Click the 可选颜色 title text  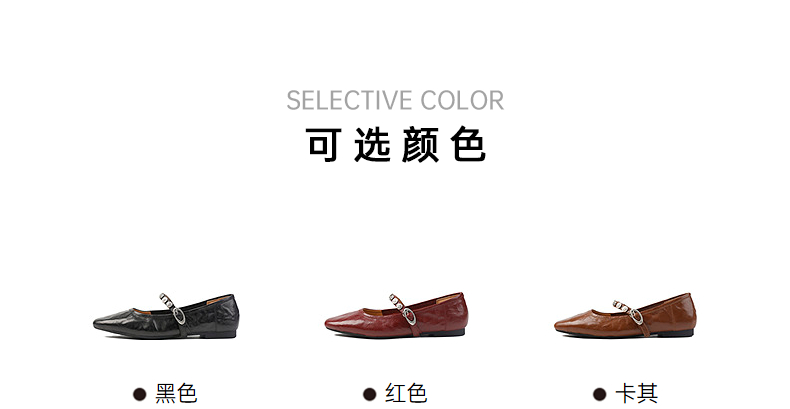pos(396,145)
